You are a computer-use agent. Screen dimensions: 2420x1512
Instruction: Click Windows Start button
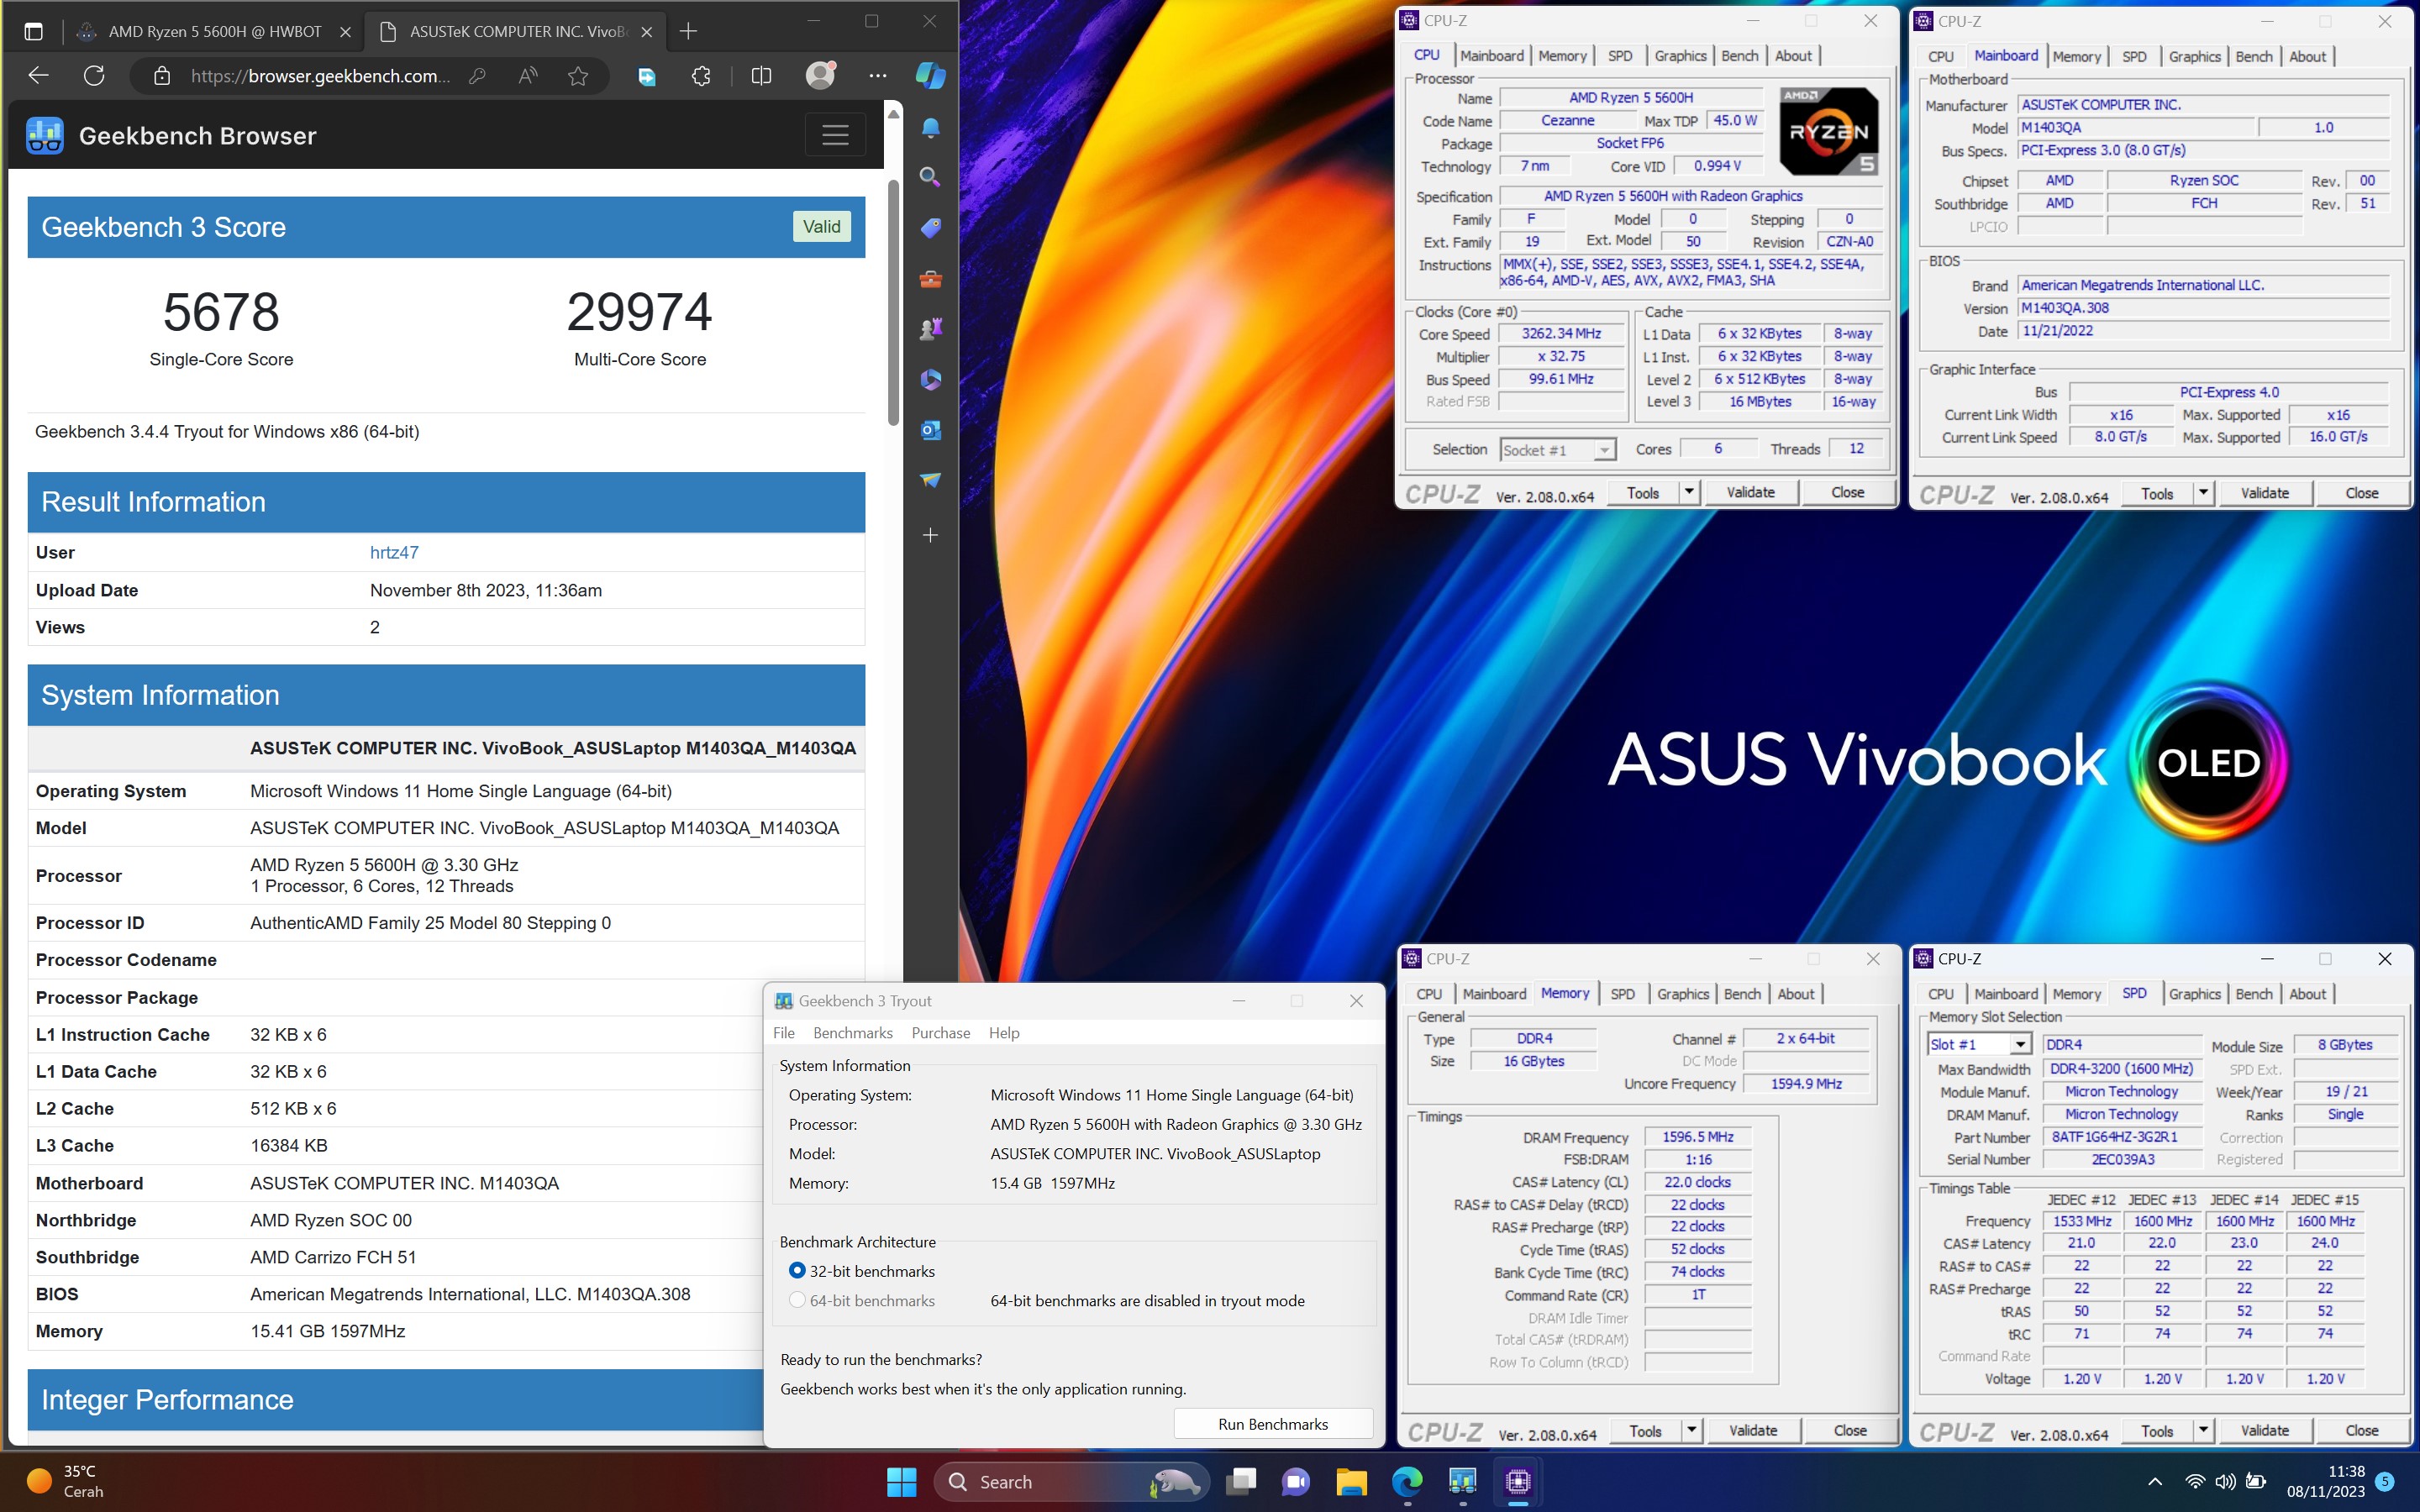point(901,1482)
